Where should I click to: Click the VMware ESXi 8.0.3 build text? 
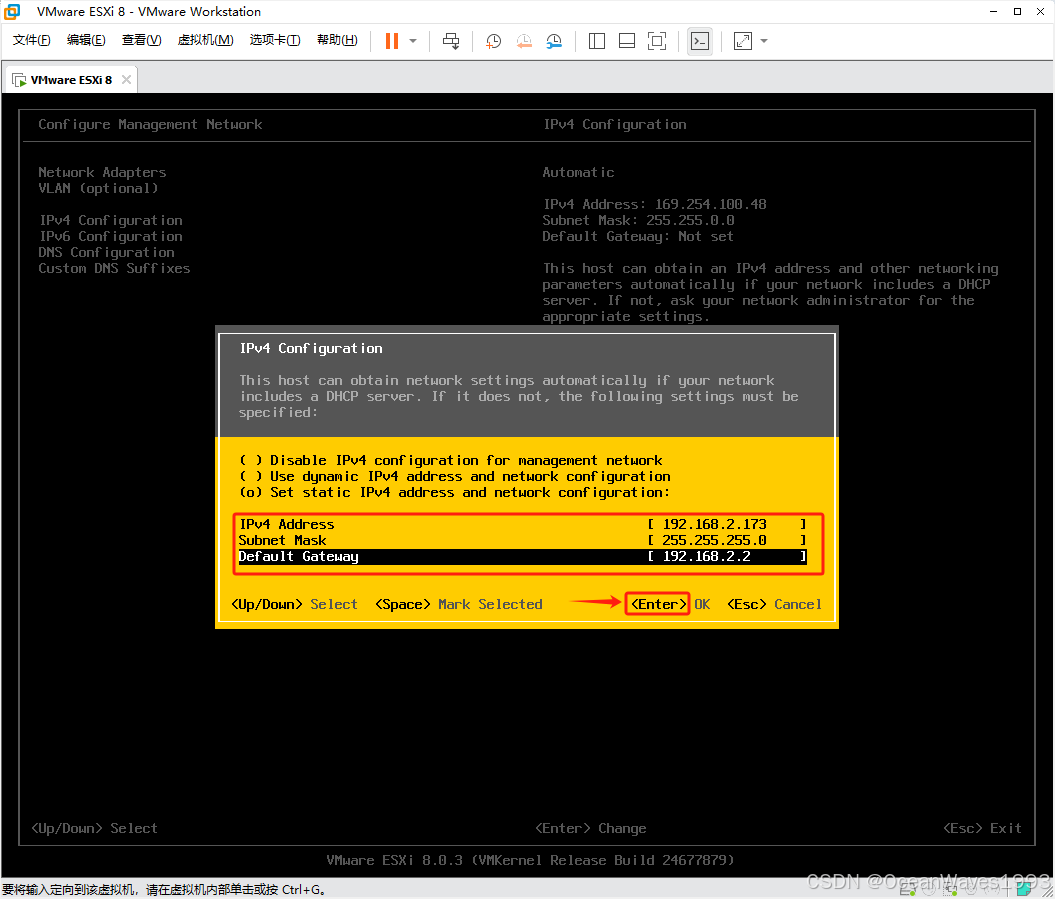530,861
